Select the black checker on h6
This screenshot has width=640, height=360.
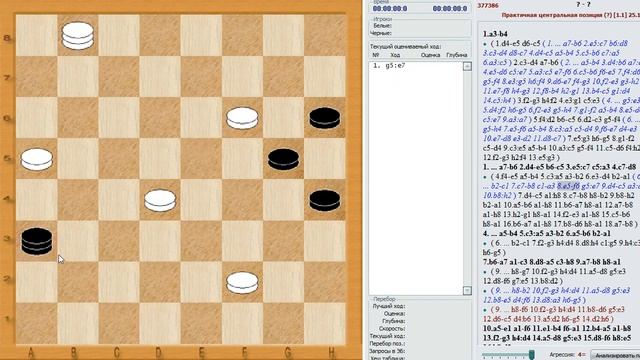(324, 118)
